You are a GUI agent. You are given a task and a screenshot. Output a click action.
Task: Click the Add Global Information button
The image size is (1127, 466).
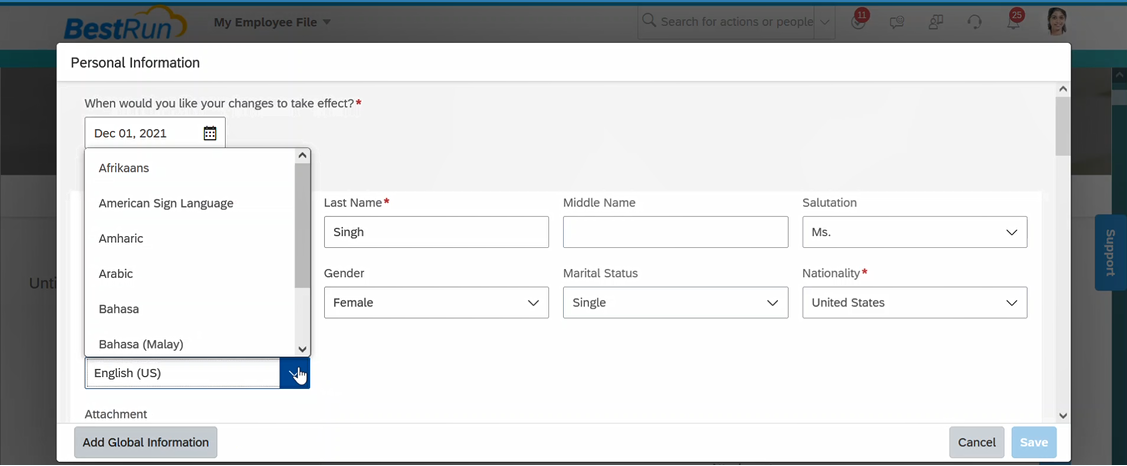[x=145, y=442]
